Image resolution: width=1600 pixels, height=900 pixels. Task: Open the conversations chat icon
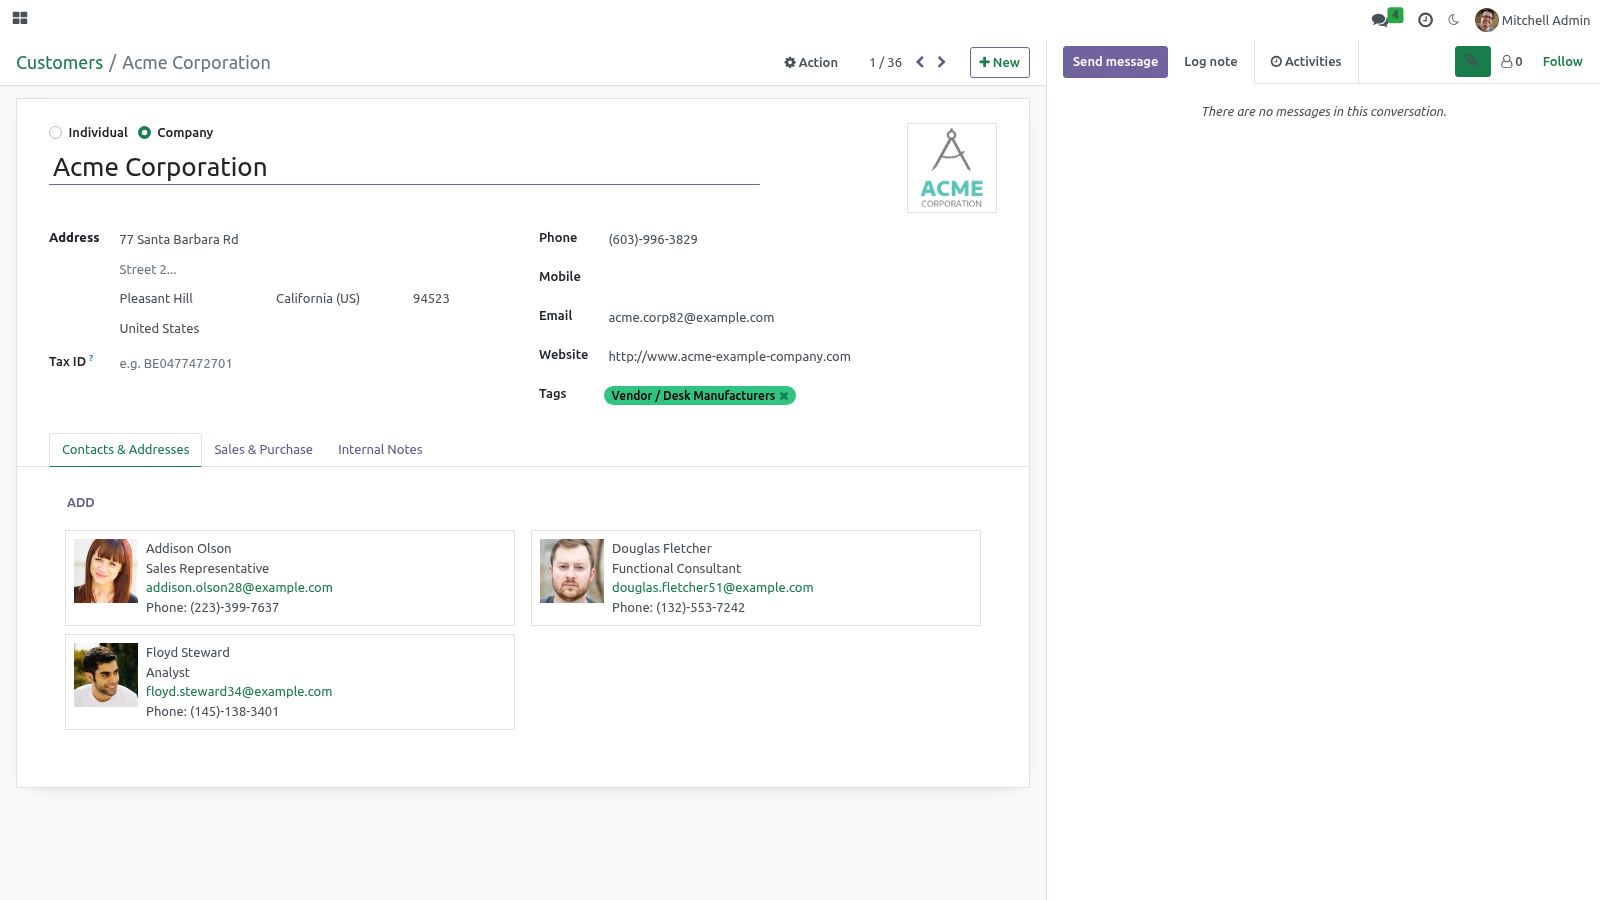point(1381,20)
